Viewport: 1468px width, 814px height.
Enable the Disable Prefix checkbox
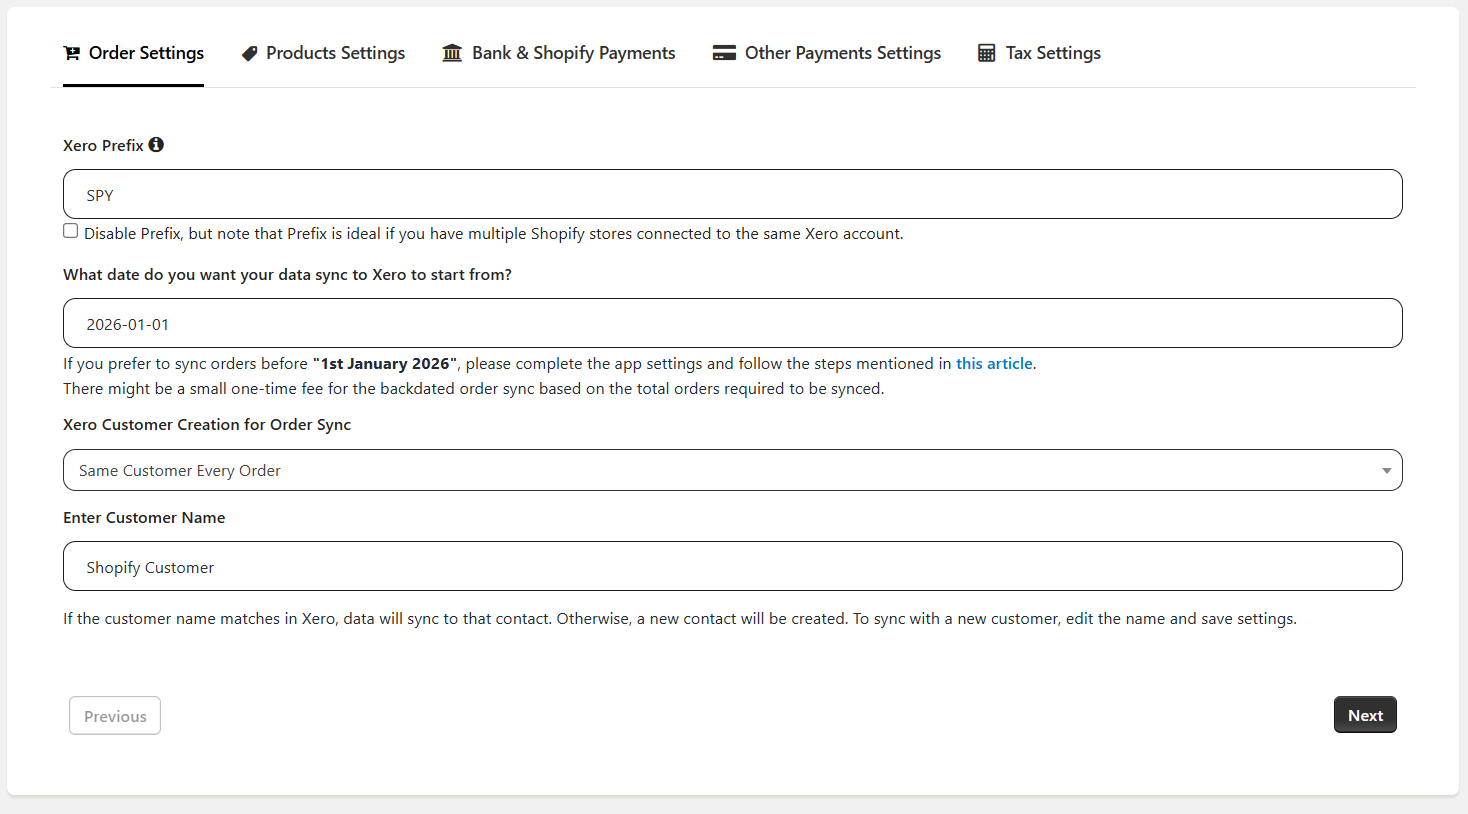(x=71, y=231)
